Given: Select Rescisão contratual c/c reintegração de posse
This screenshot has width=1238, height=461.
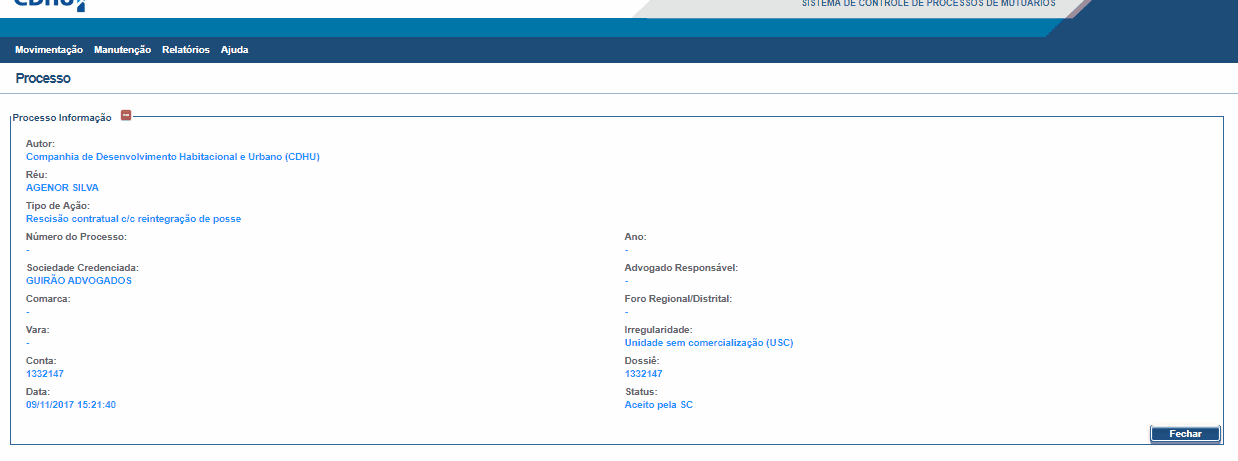Looking at the screenshot, I should [x=133, y=219].
